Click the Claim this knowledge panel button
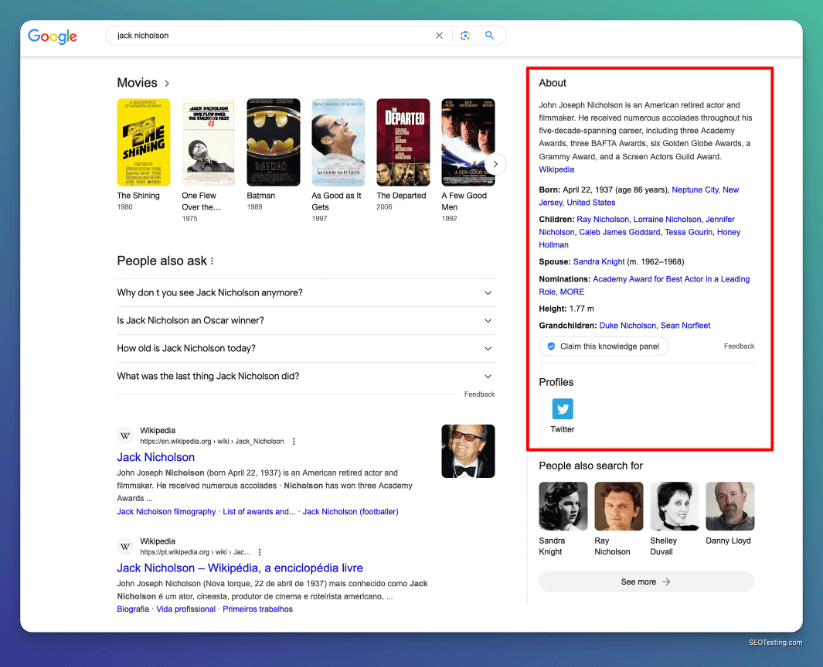This screenshot has width=823, height=667. (x=603, y=346)
